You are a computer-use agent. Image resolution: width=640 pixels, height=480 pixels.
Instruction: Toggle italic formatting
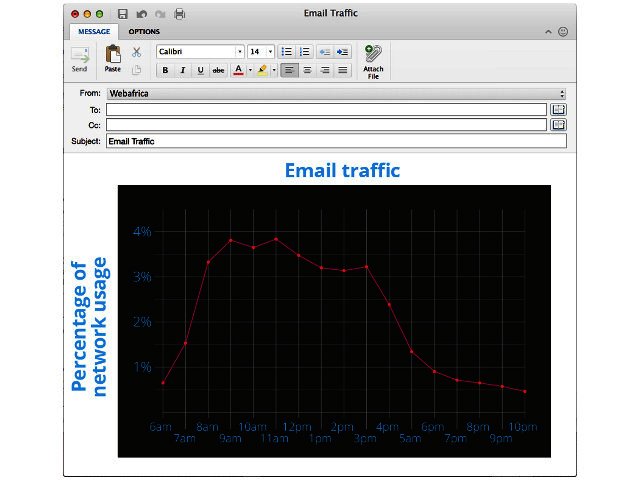[x=182, y=70]
